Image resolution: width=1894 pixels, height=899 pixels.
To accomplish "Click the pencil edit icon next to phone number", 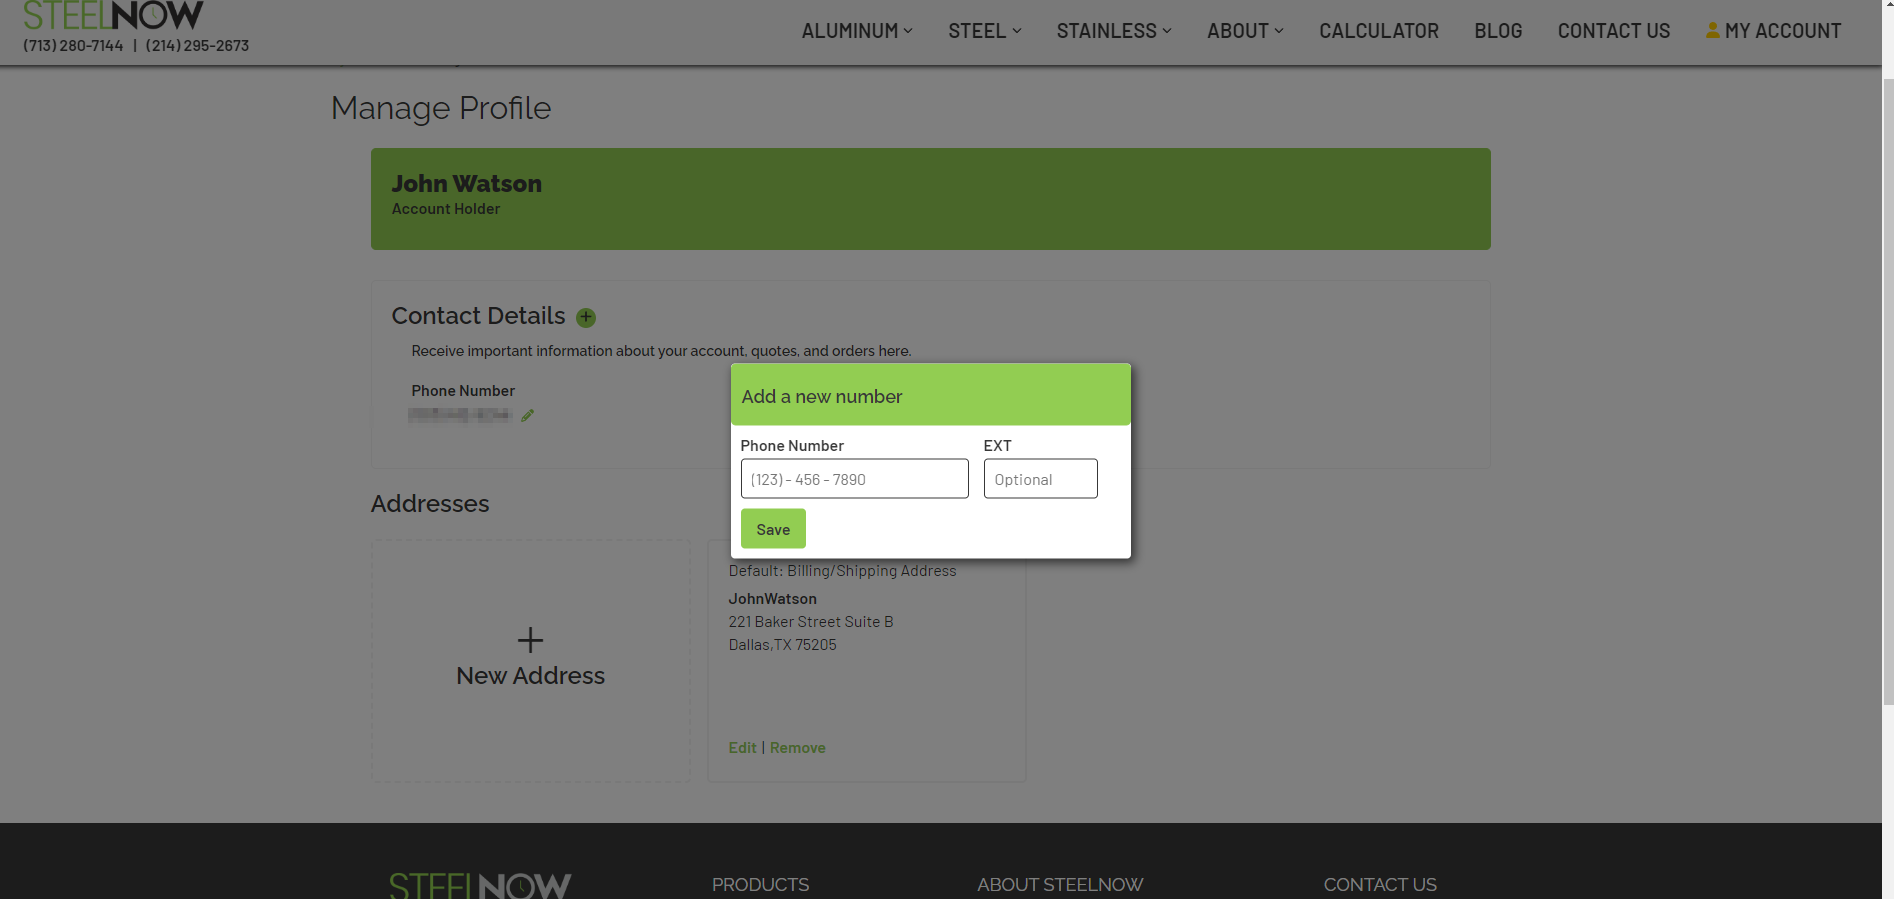I will pos(527,416).
